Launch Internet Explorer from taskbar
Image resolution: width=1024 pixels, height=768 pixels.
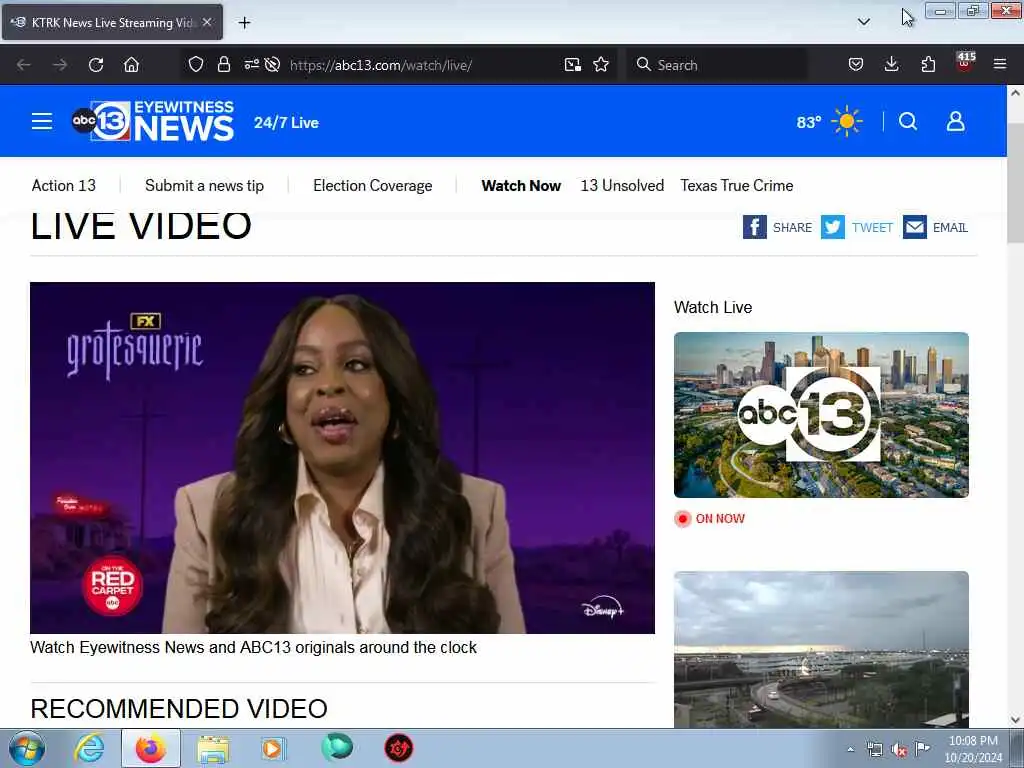click(89, 748)
